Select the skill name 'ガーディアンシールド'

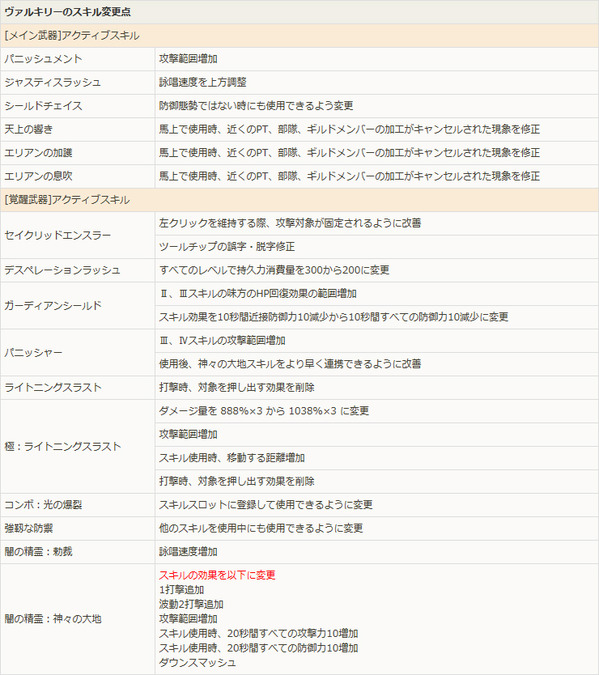pos(53,306)
